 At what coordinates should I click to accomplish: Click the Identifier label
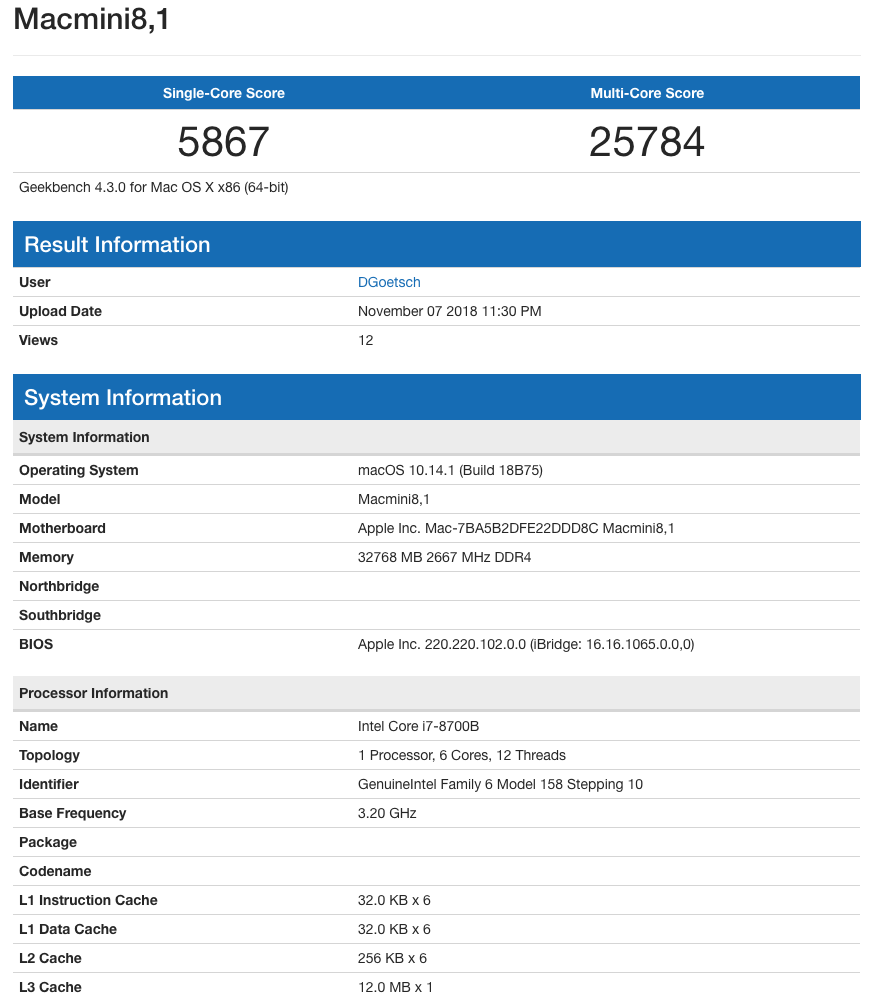click(49, 784)
